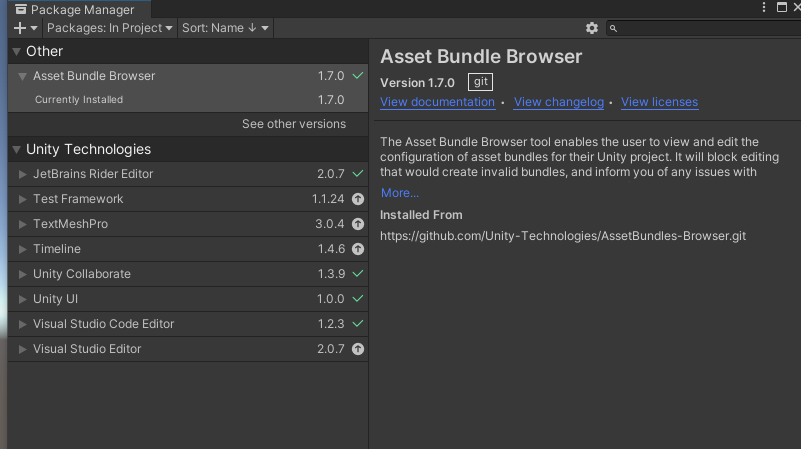Screen dimensions: 801x449
Task: Open the window options kebab menu
Action: coord(764,7)
